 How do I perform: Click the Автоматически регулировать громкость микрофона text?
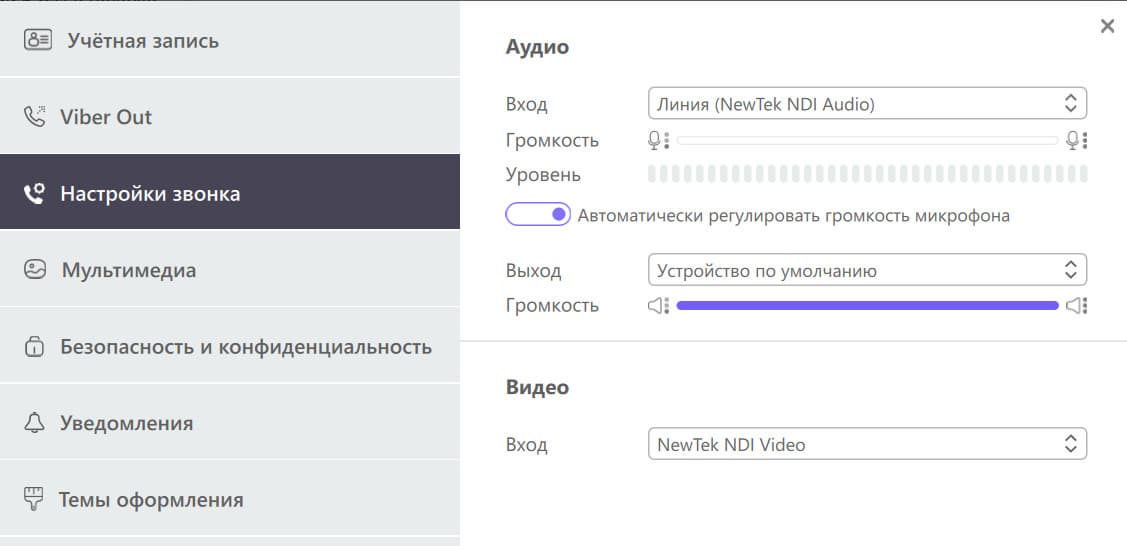click(794, 216)
